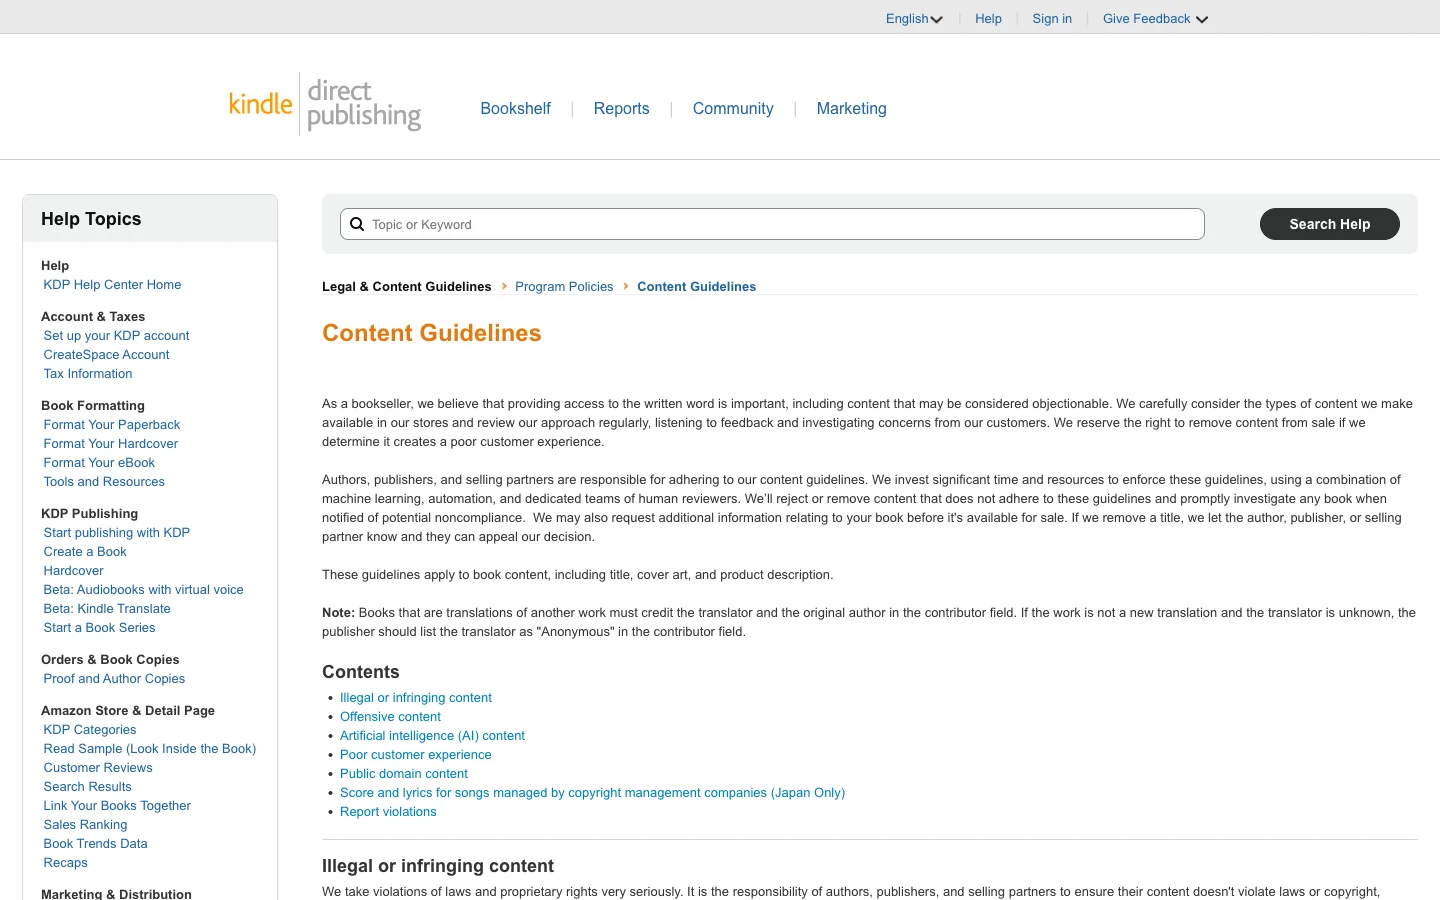The image size is (1440, 900).
Task: Open Format Your eBook
Action: (x=99, y=463)
